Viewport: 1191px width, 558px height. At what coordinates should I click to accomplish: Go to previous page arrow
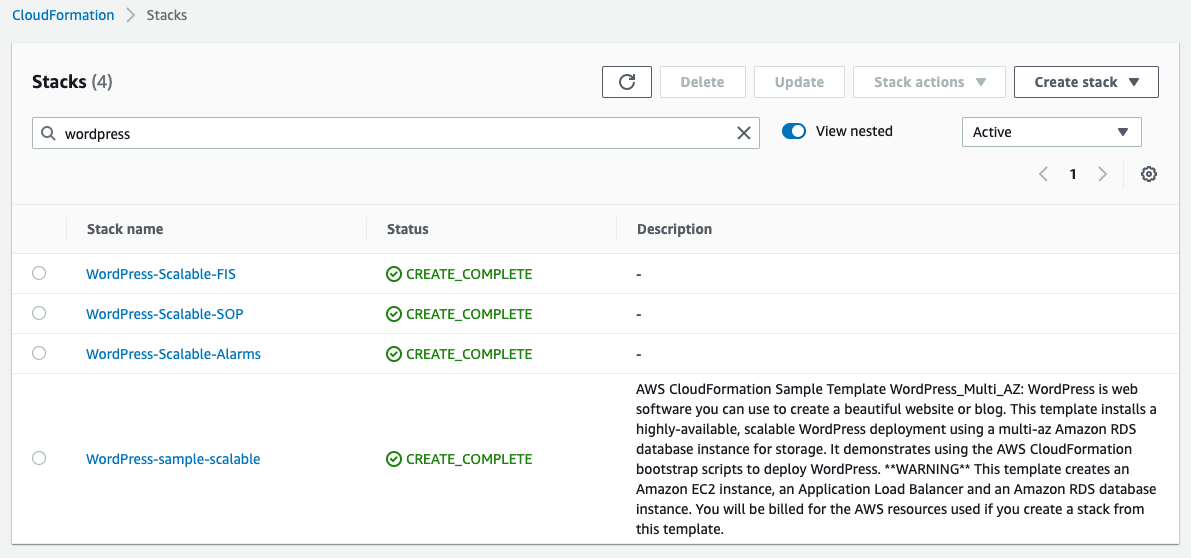tap(1044, 175)
